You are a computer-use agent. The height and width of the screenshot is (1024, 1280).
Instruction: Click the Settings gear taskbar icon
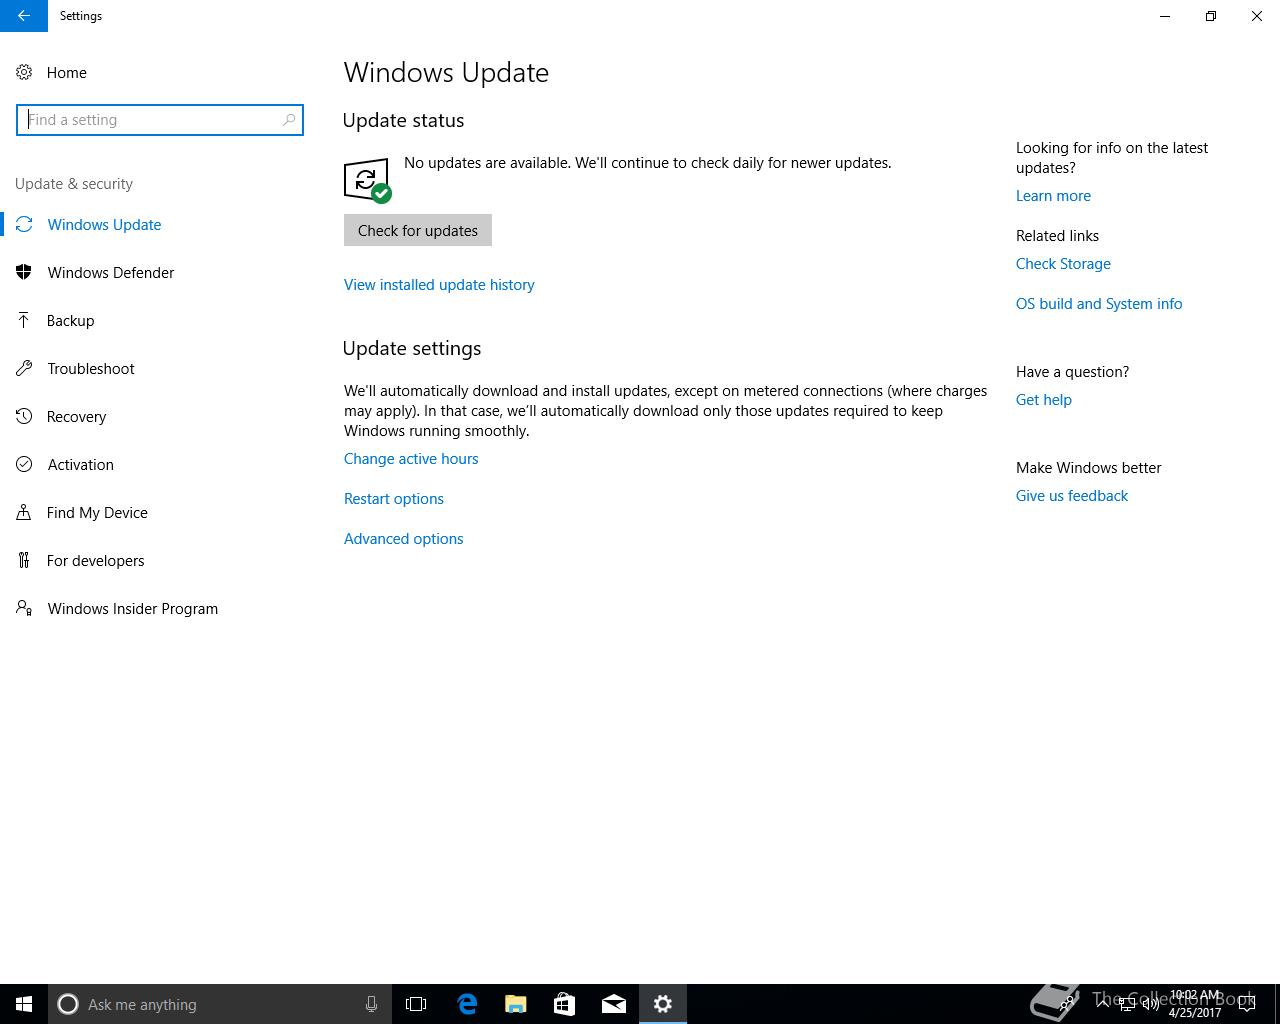coord(663,1004)
